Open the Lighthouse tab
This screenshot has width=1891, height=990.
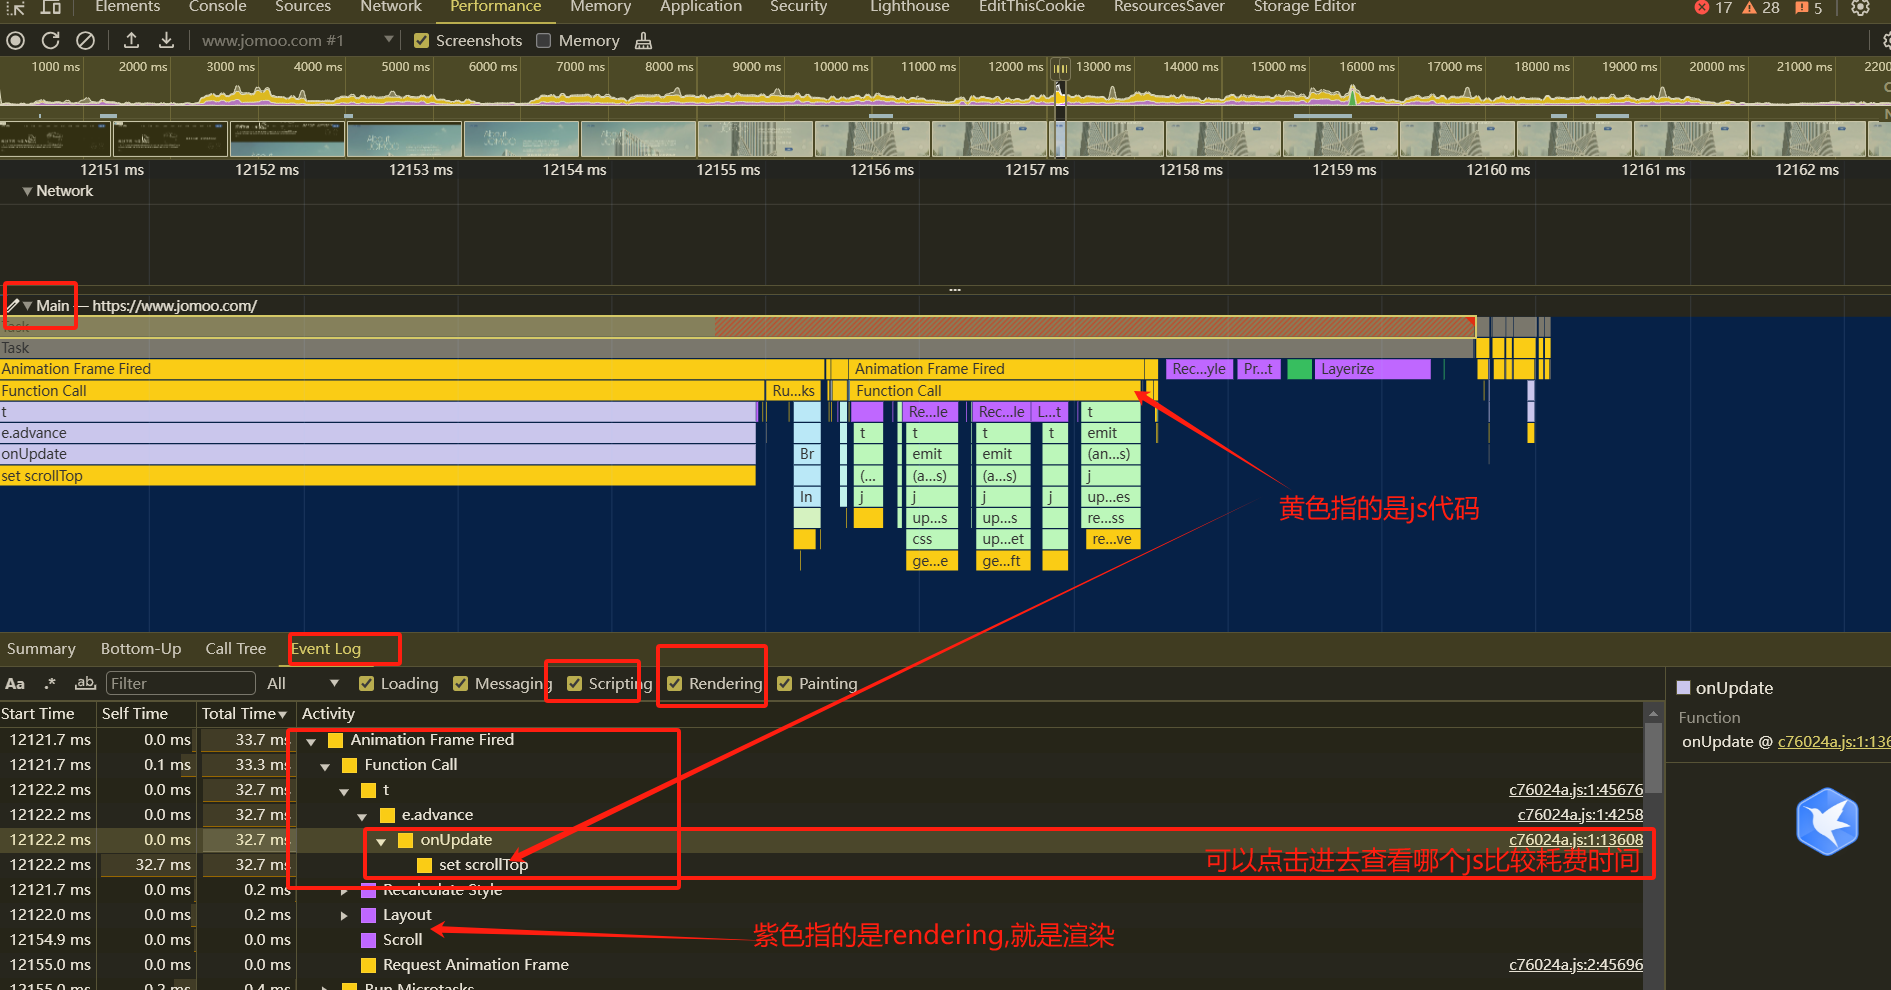[910, 7]
